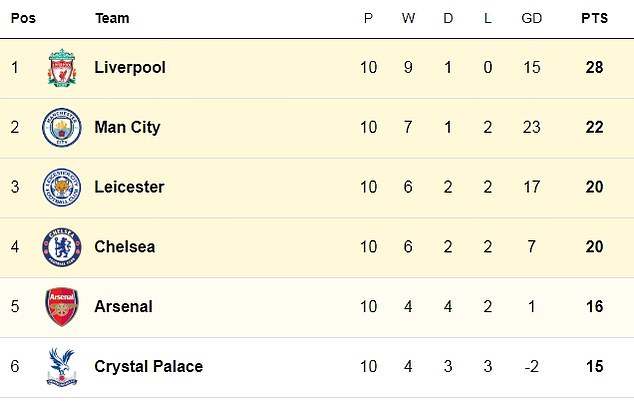
Task: Sort by the GD column header
Action: click(x=531, y=18)
